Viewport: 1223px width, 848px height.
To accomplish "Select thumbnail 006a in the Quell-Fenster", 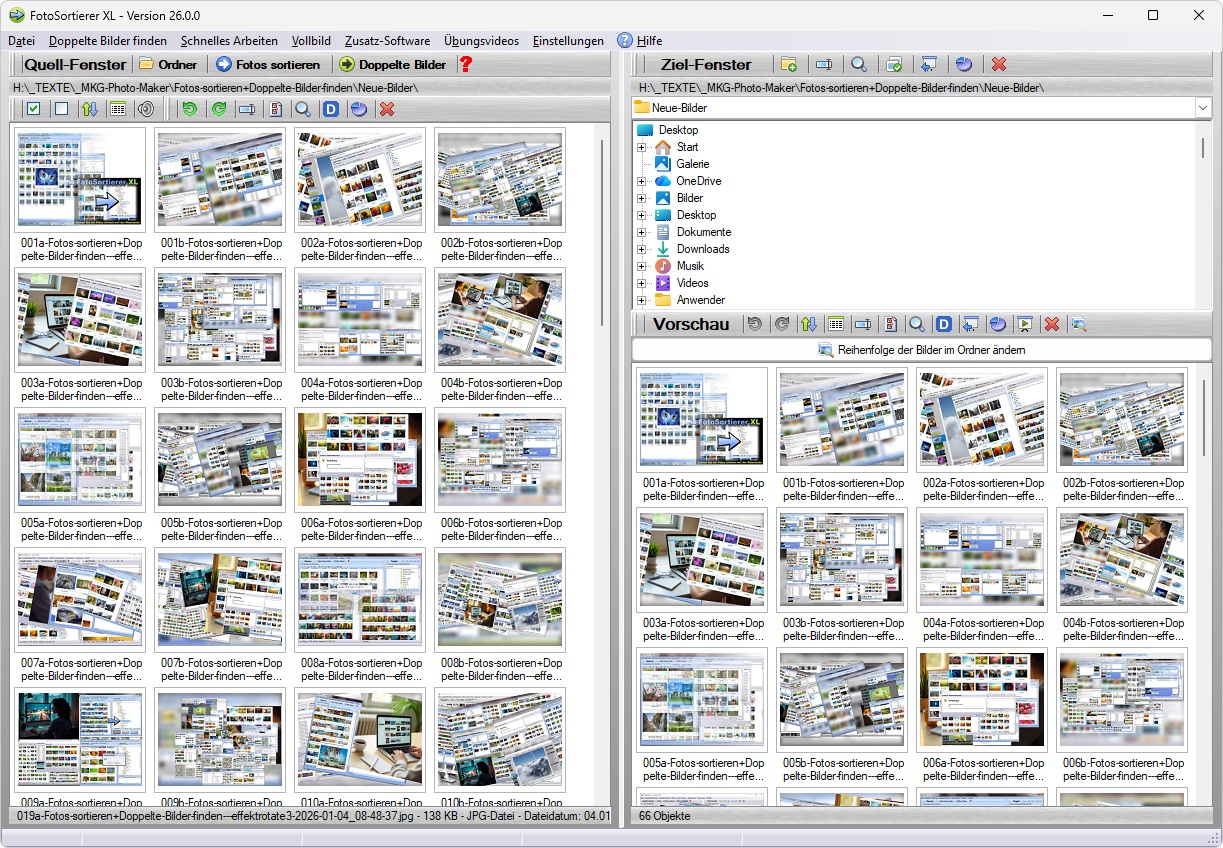I will (x=360, y=458).
